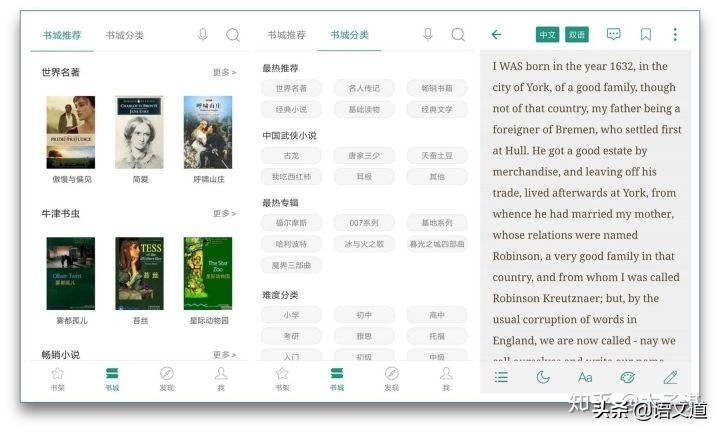
Task: Open the 007系列 chip
Action: point(364,223)
